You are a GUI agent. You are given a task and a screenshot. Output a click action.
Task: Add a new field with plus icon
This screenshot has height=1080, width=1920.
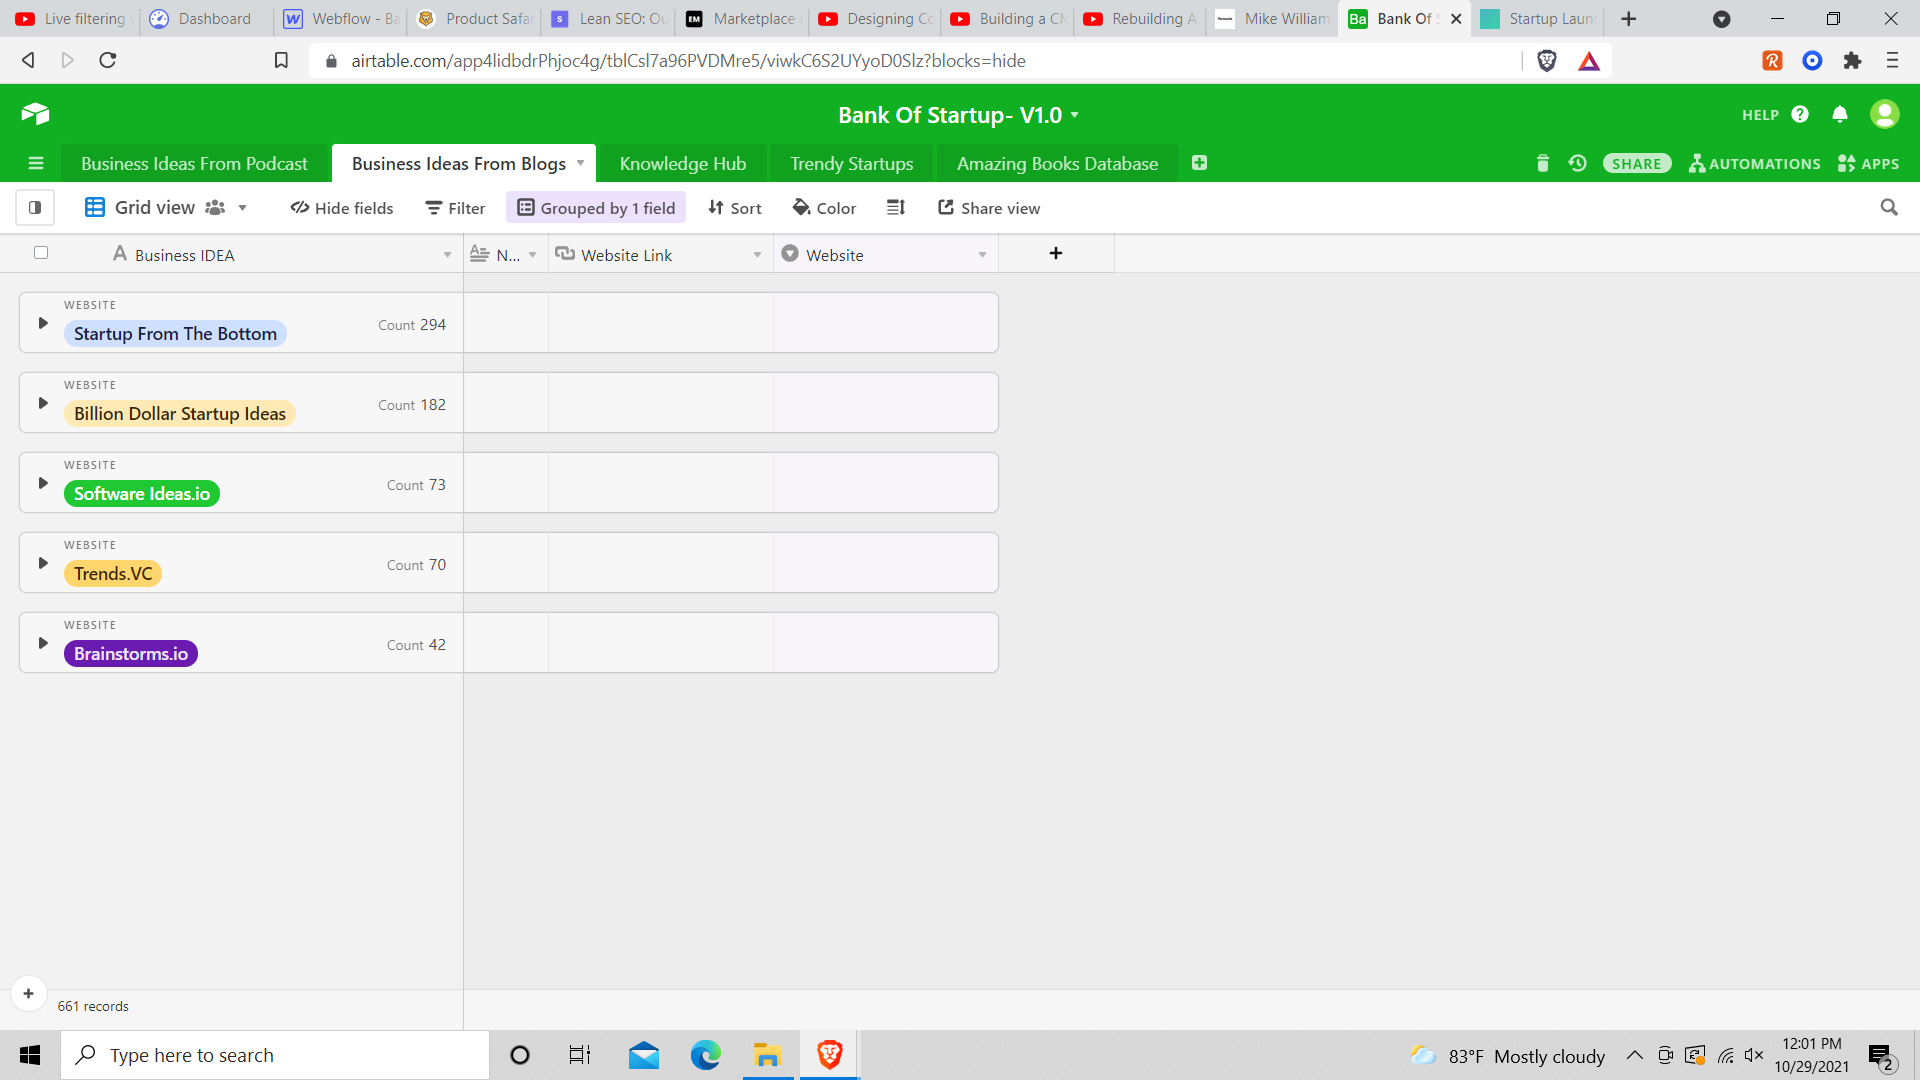click(1055, 254)
